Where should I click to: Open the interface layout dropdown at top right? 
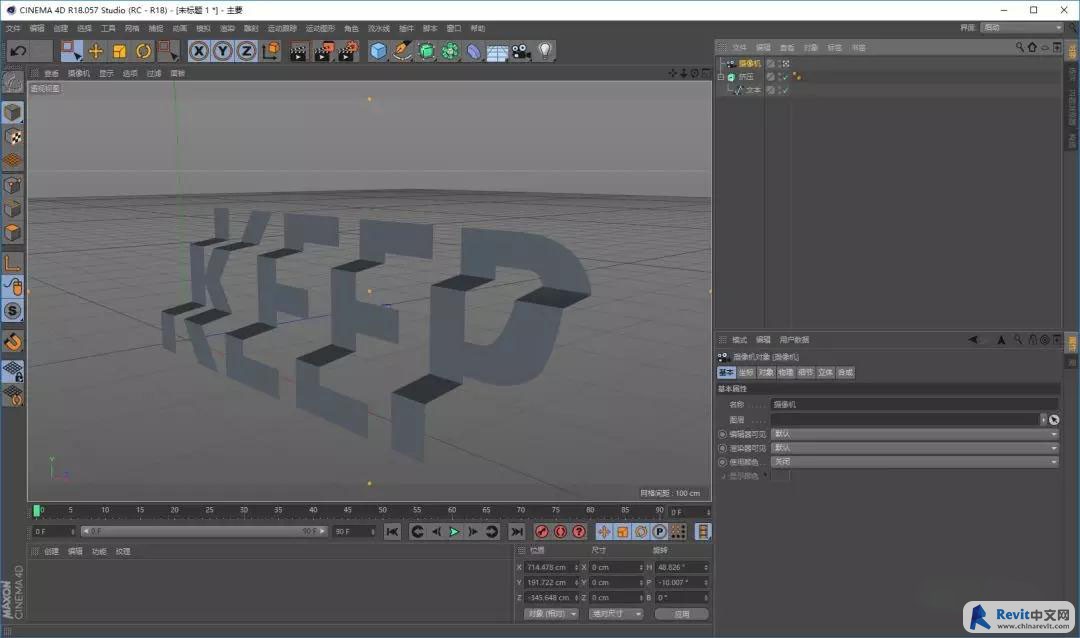pos(1022,28)
